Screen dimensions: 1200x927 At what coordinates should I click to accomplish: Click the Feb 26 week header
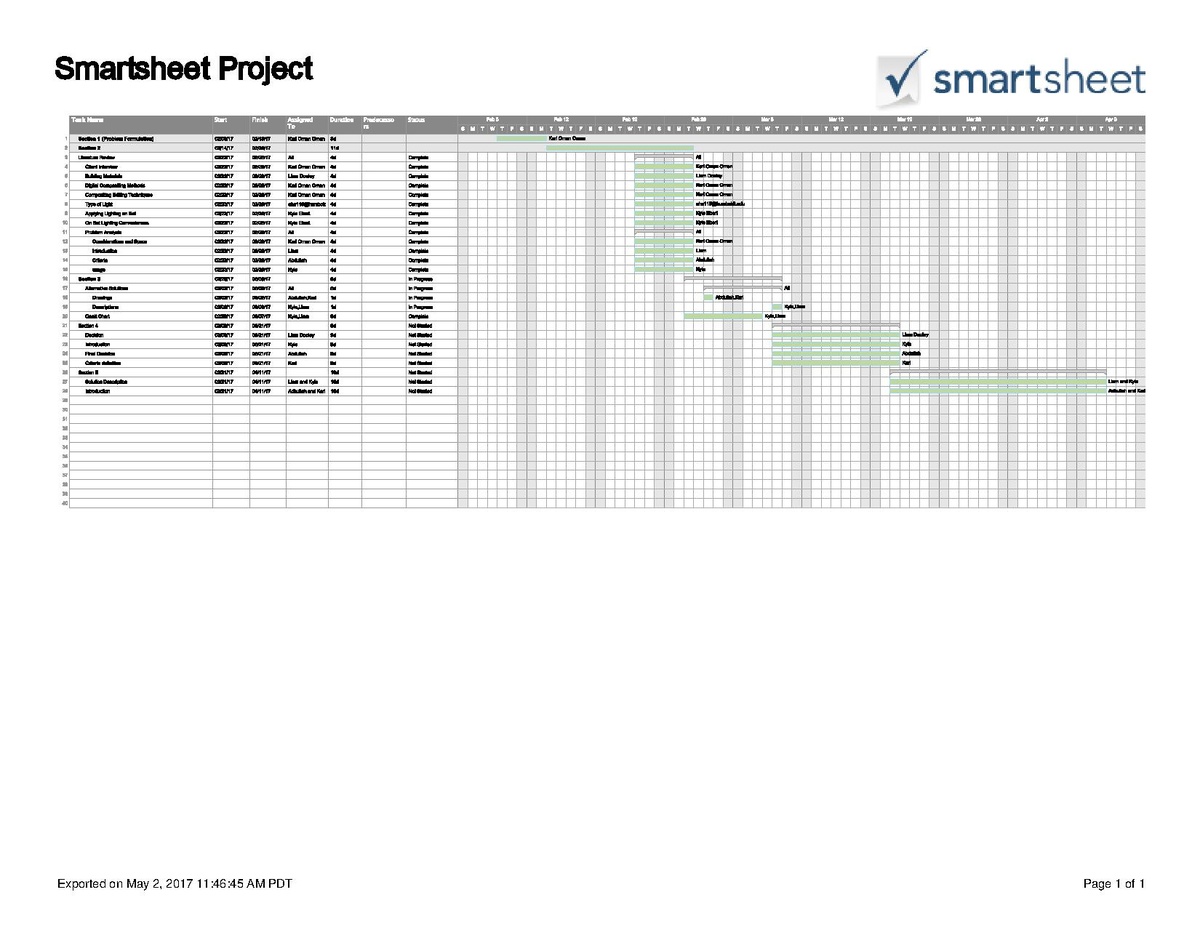(x=698, y=119)
